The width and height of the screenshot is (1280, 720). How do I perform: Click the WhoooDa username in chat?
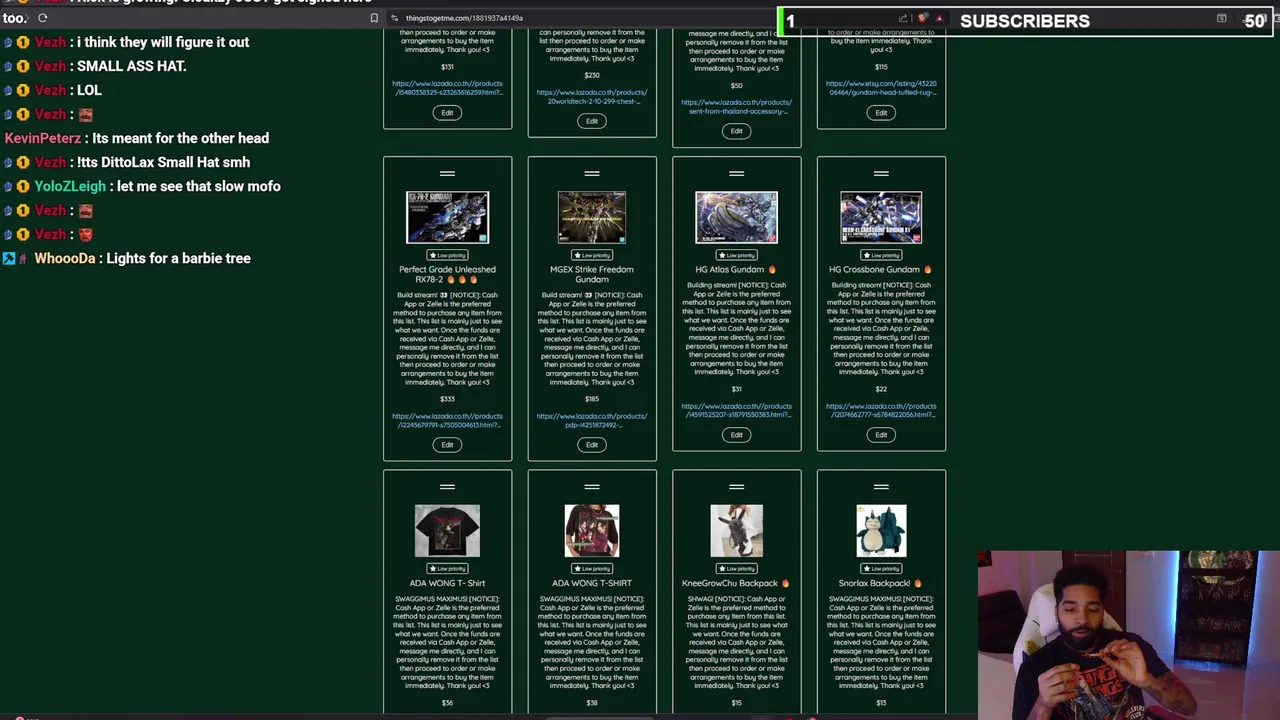[65, 258]
